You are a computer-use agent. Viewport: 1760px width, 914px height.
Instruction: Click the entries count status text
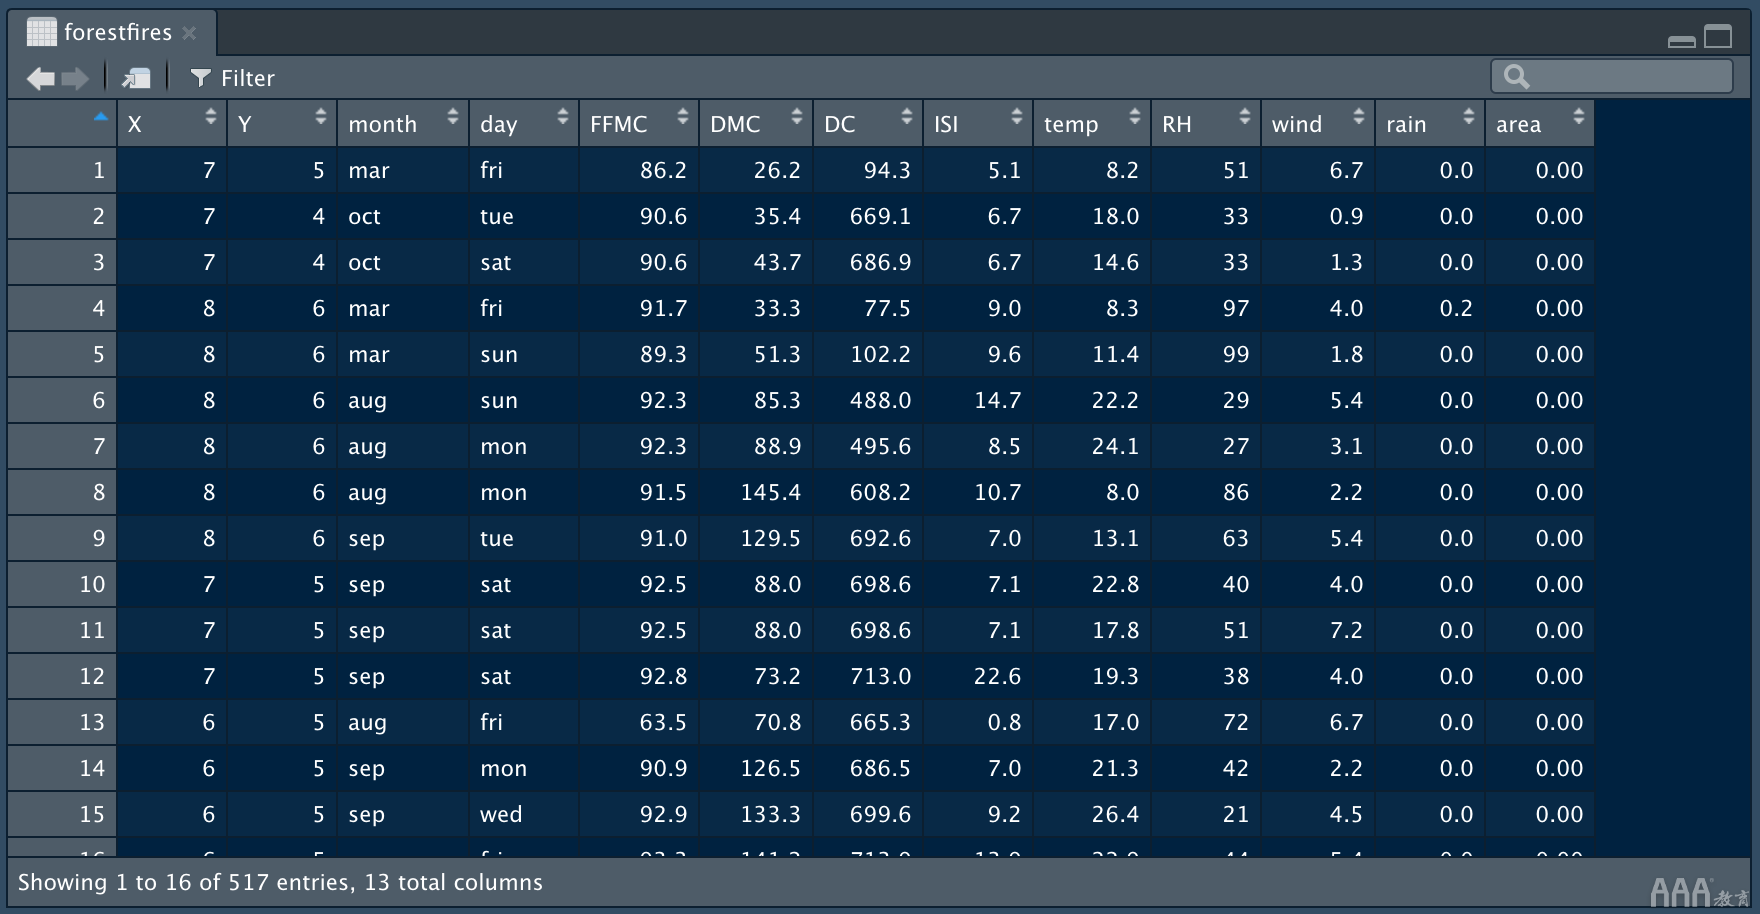tap(280, 883)
